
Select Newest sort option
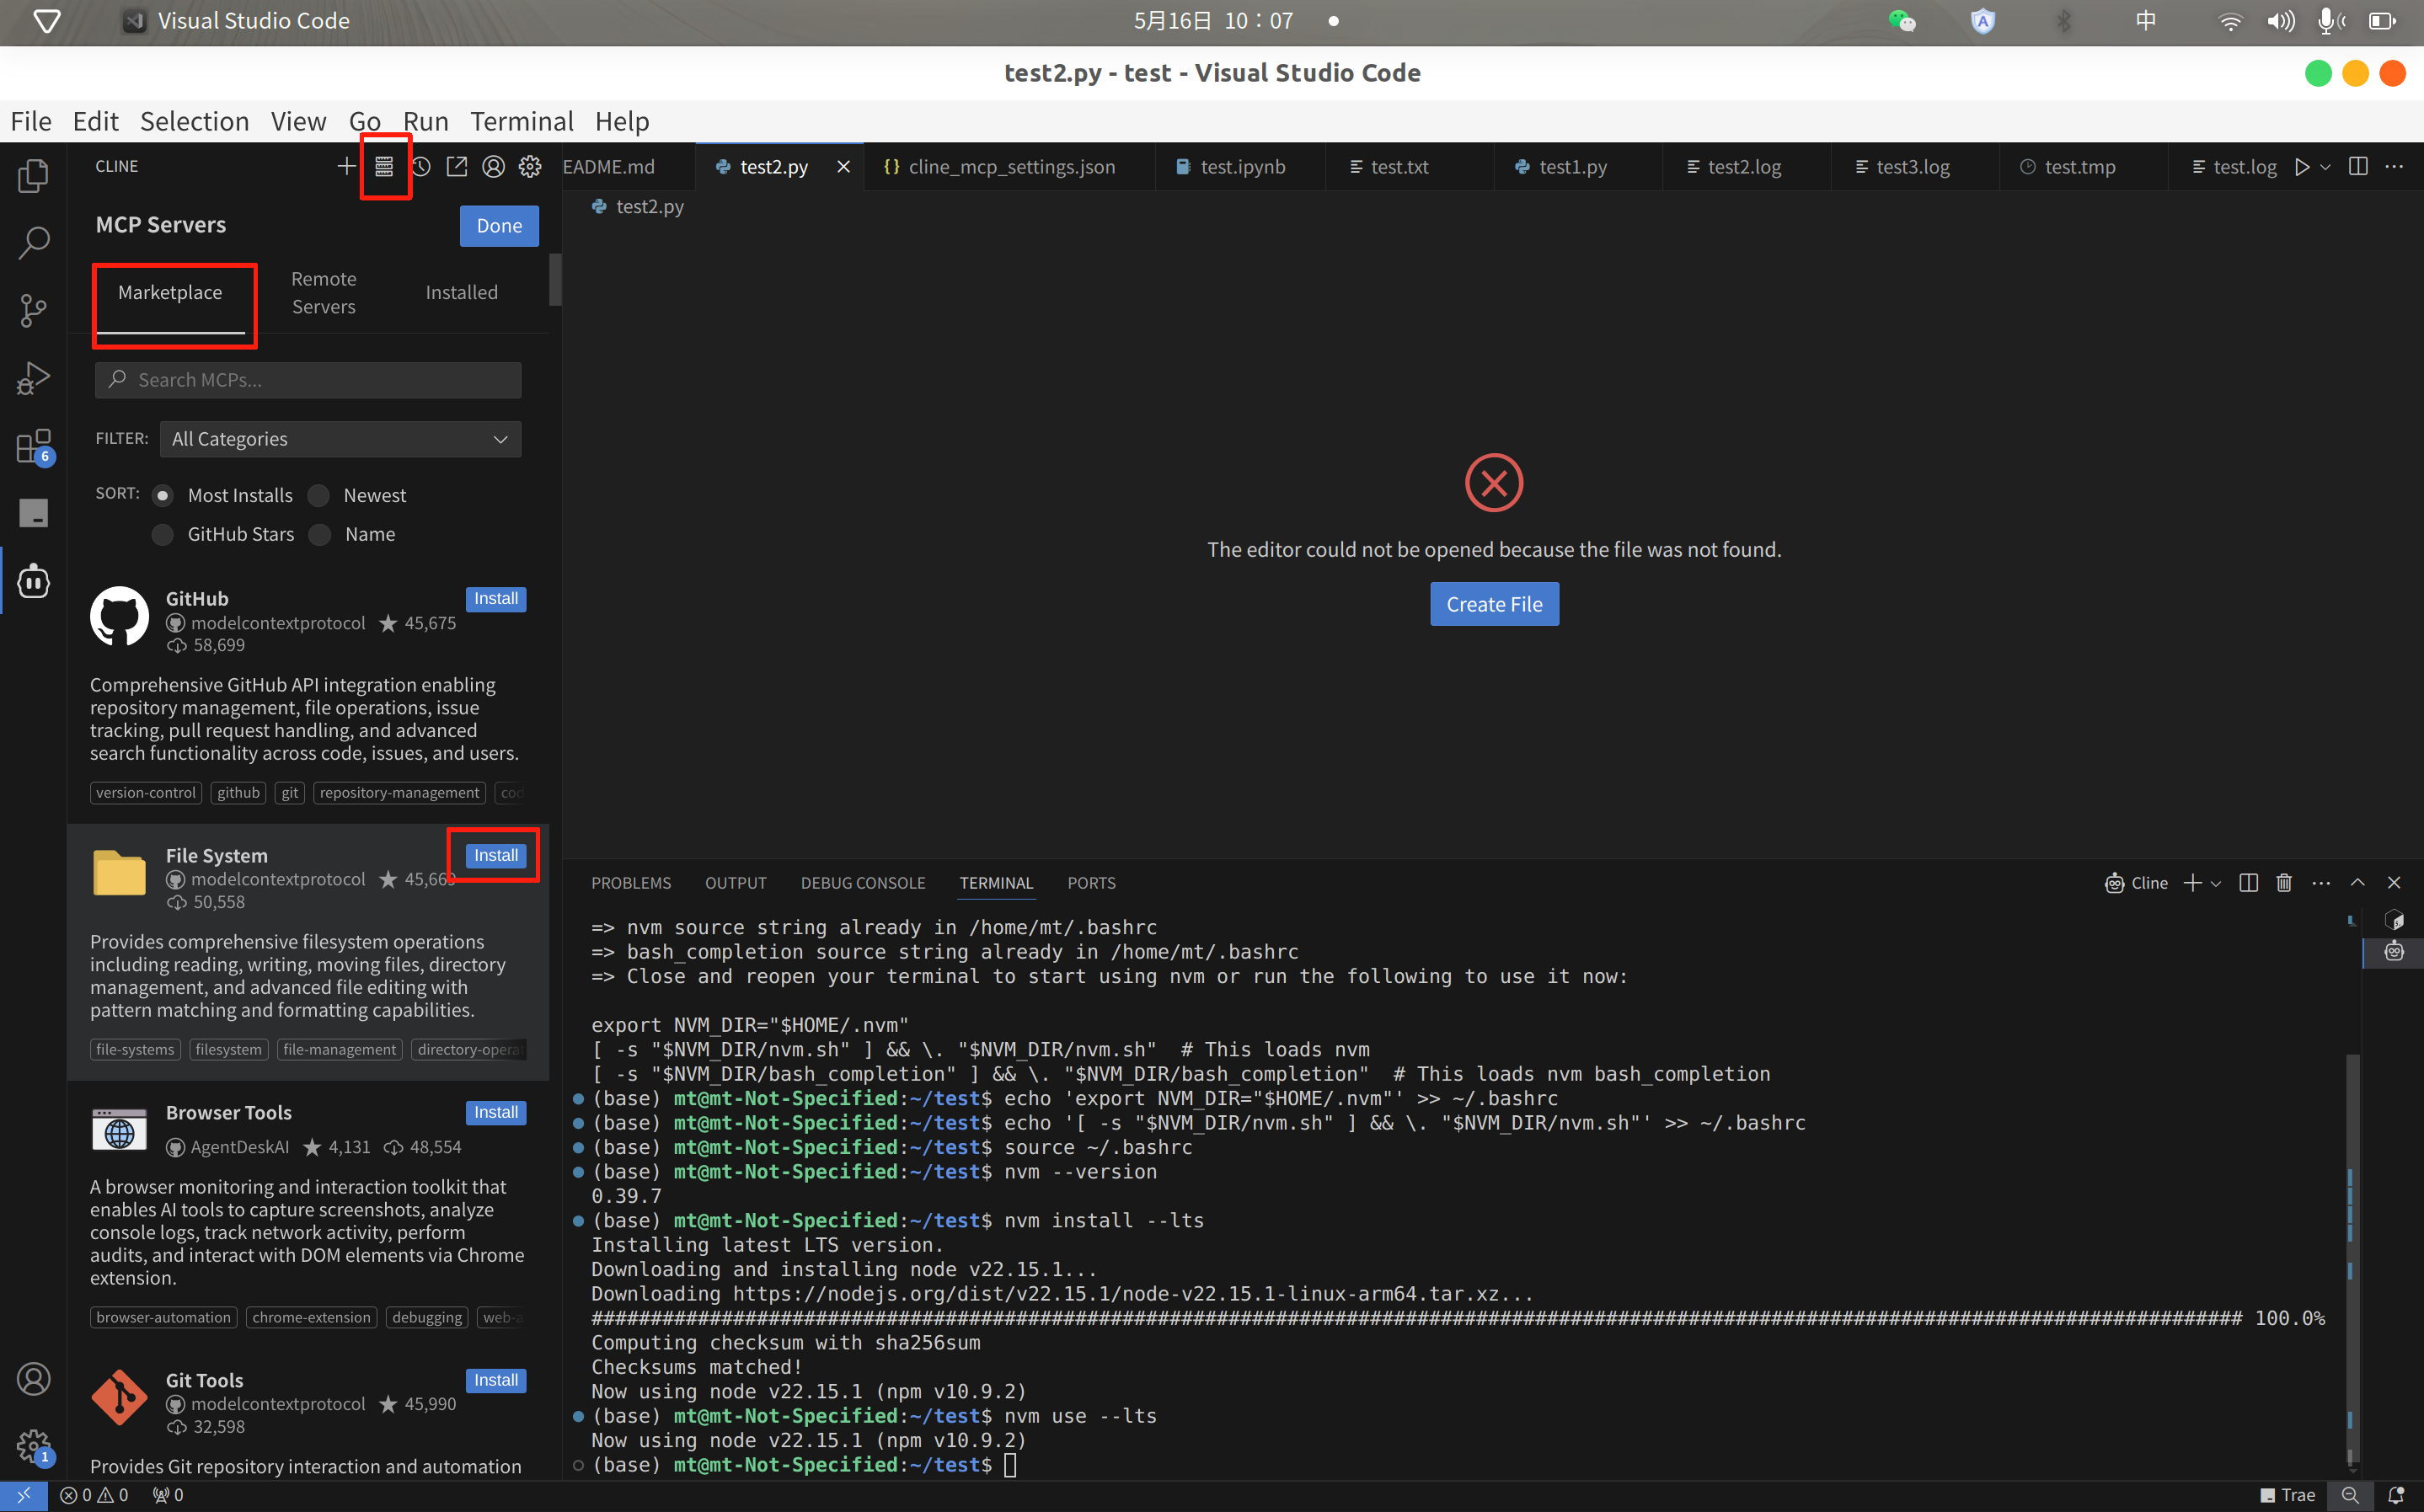pyautogui.click(x=320, y=495)
